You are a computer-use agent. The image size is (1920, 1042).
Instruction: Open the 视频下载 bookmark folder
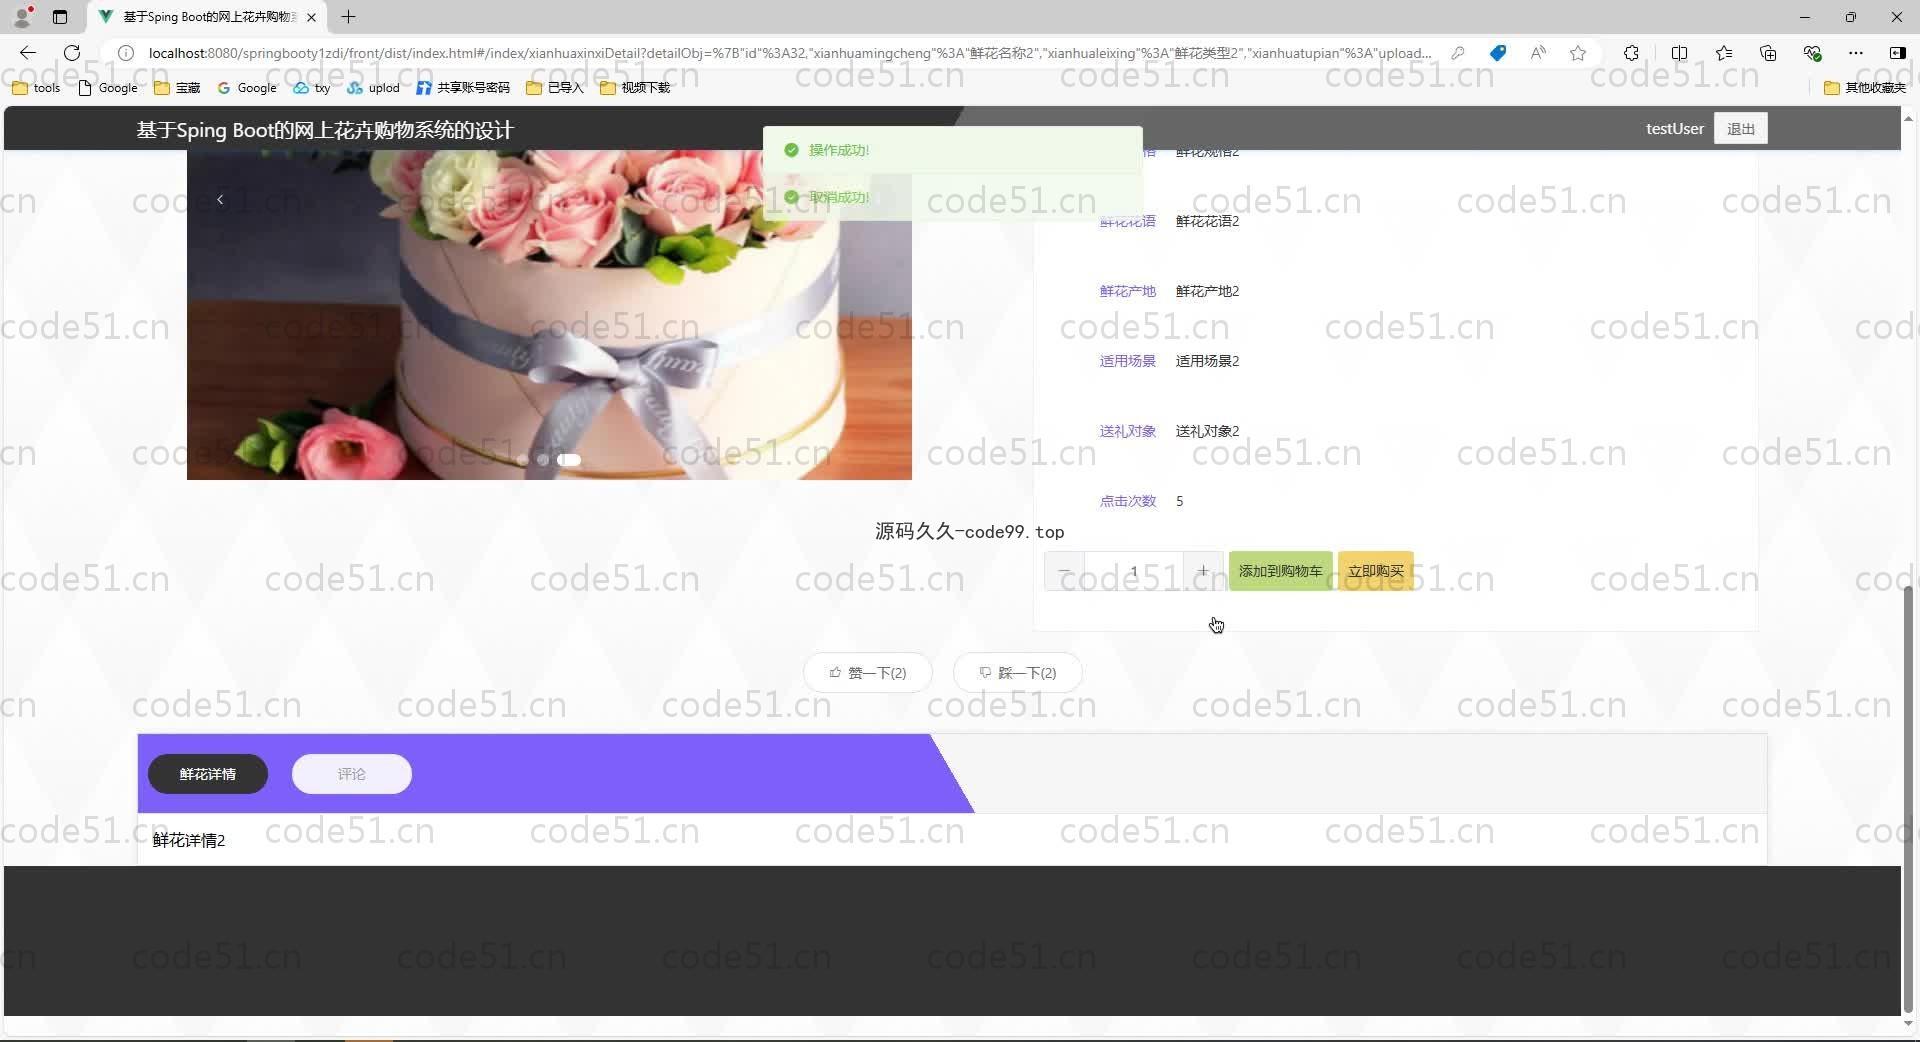tap(636, 88)
